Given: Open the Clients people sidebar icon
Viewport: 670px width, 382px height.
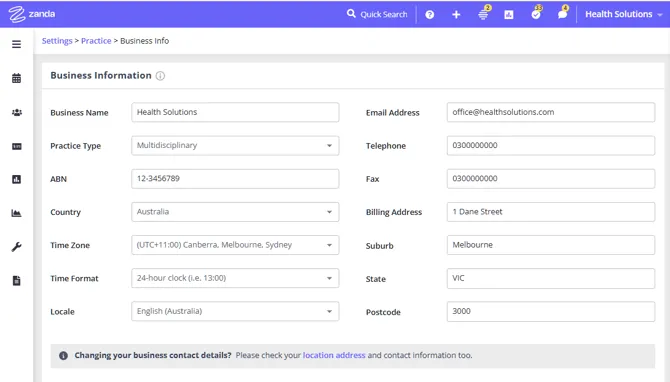Looking at the screenshot, I should point(16,112).
